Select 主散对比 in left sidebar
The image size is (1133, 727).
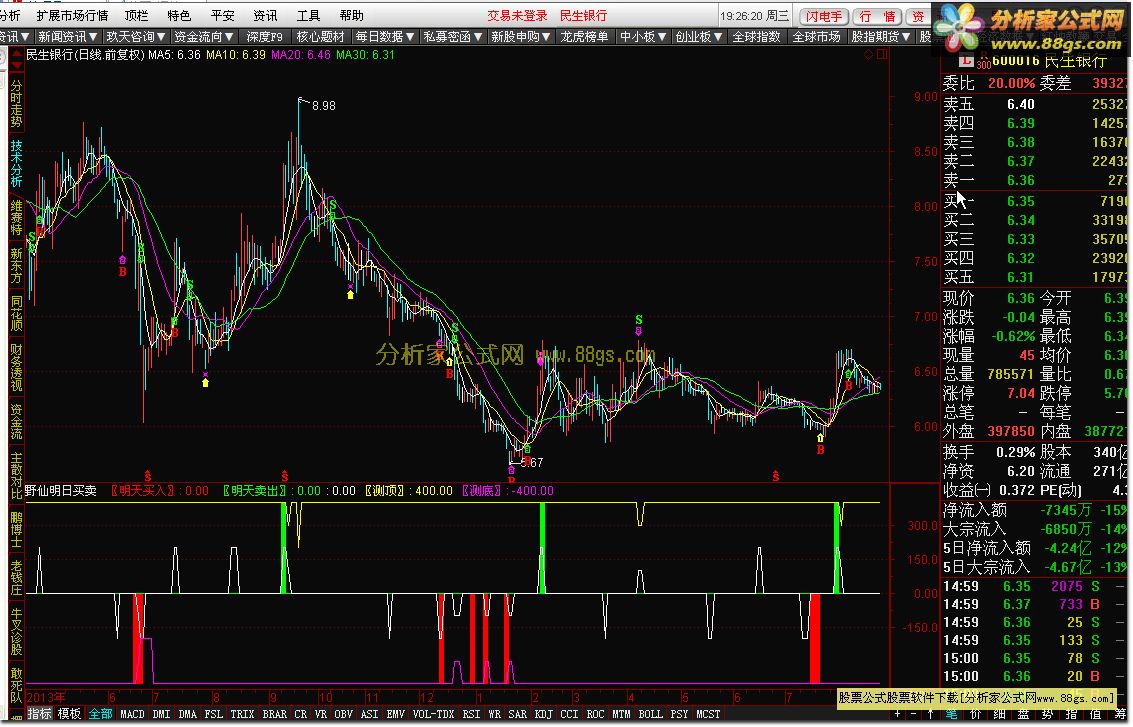tap(16, 476)
